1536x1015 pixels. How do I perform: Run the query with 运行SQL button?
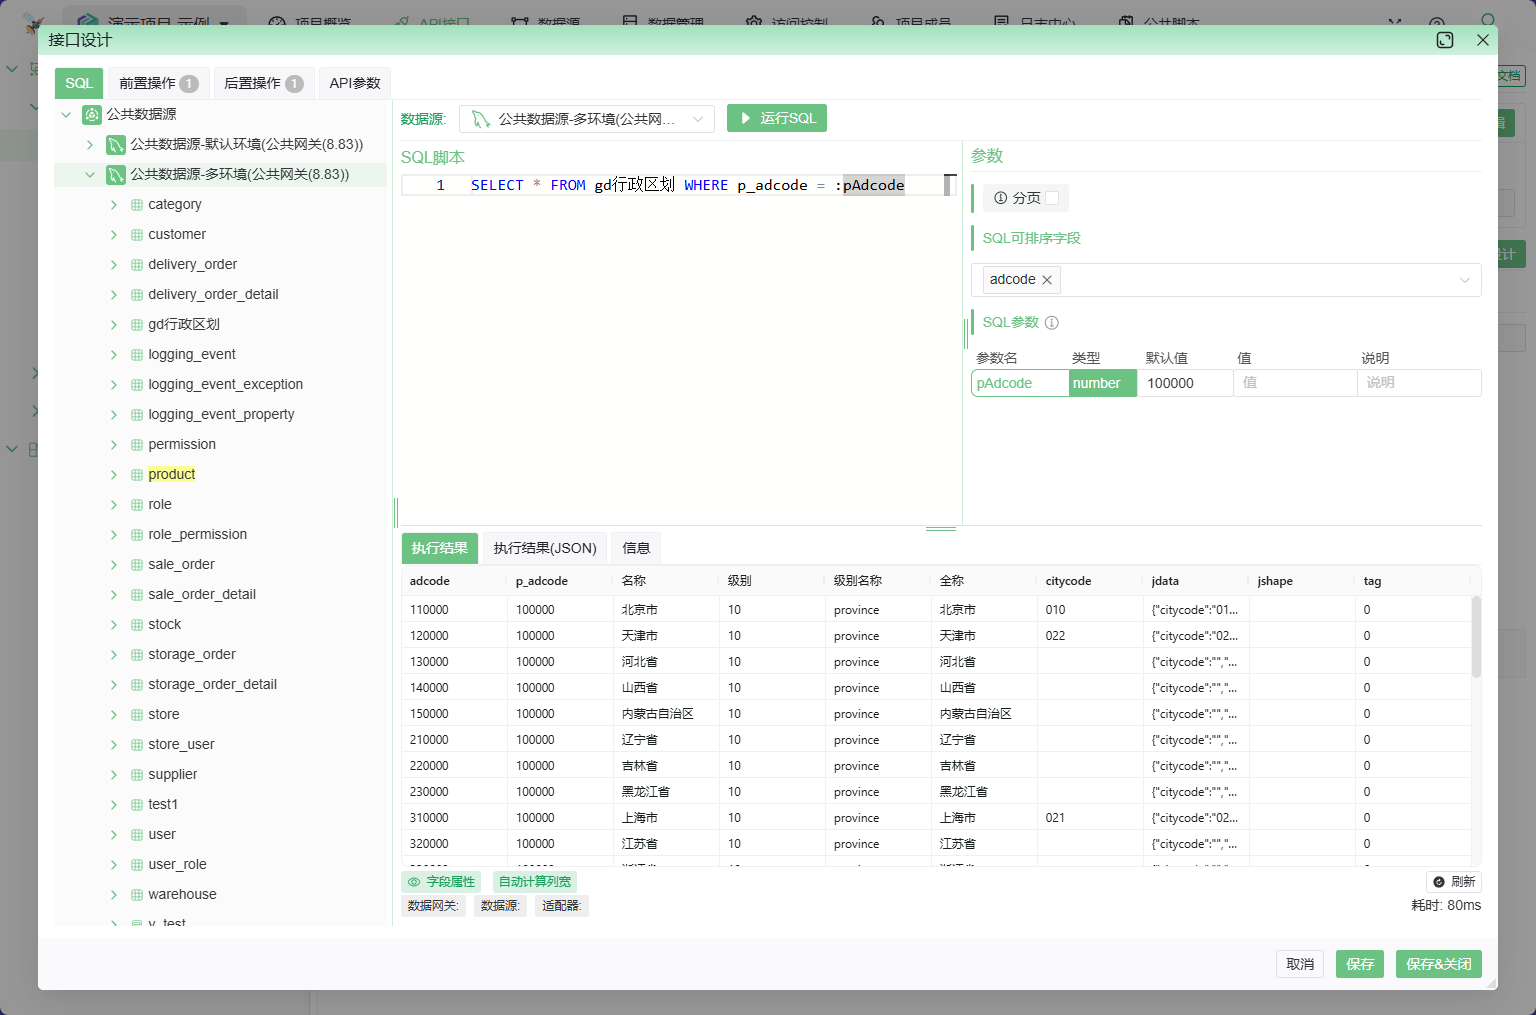pos(777,118)
